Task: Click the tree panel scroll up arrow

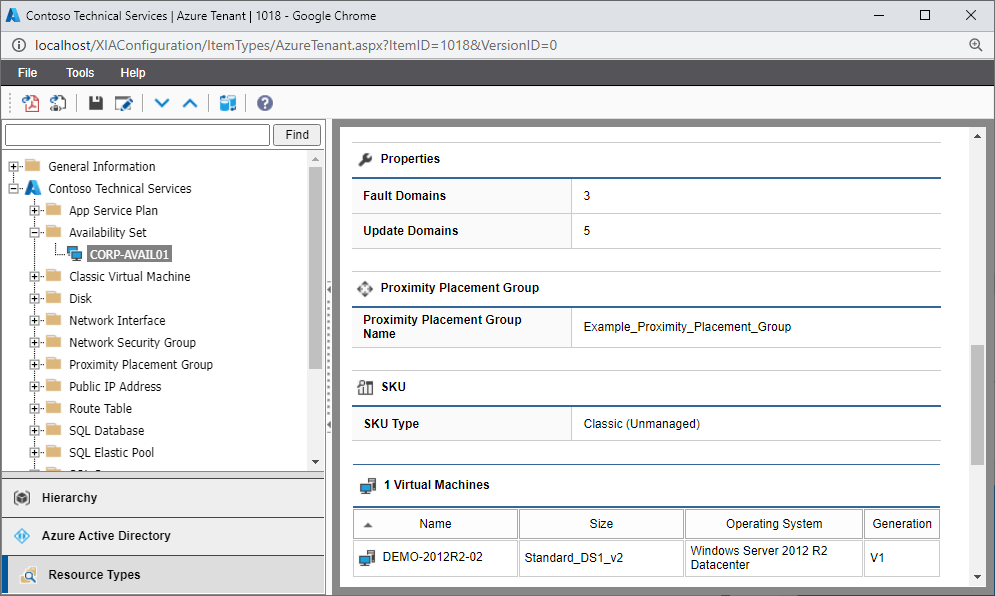Action: point(315,159)
